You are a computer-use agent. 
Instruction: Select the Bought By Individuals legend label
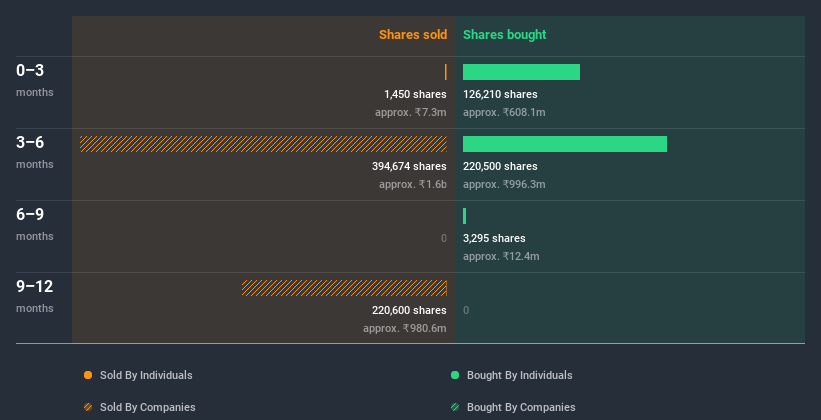(x=519, y=375)
